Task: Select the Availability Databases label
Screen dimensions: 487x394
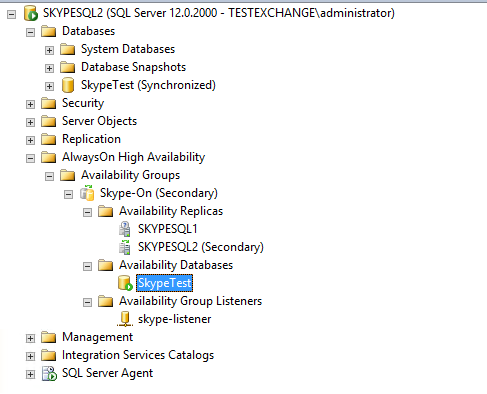Action: click(176, 265)
